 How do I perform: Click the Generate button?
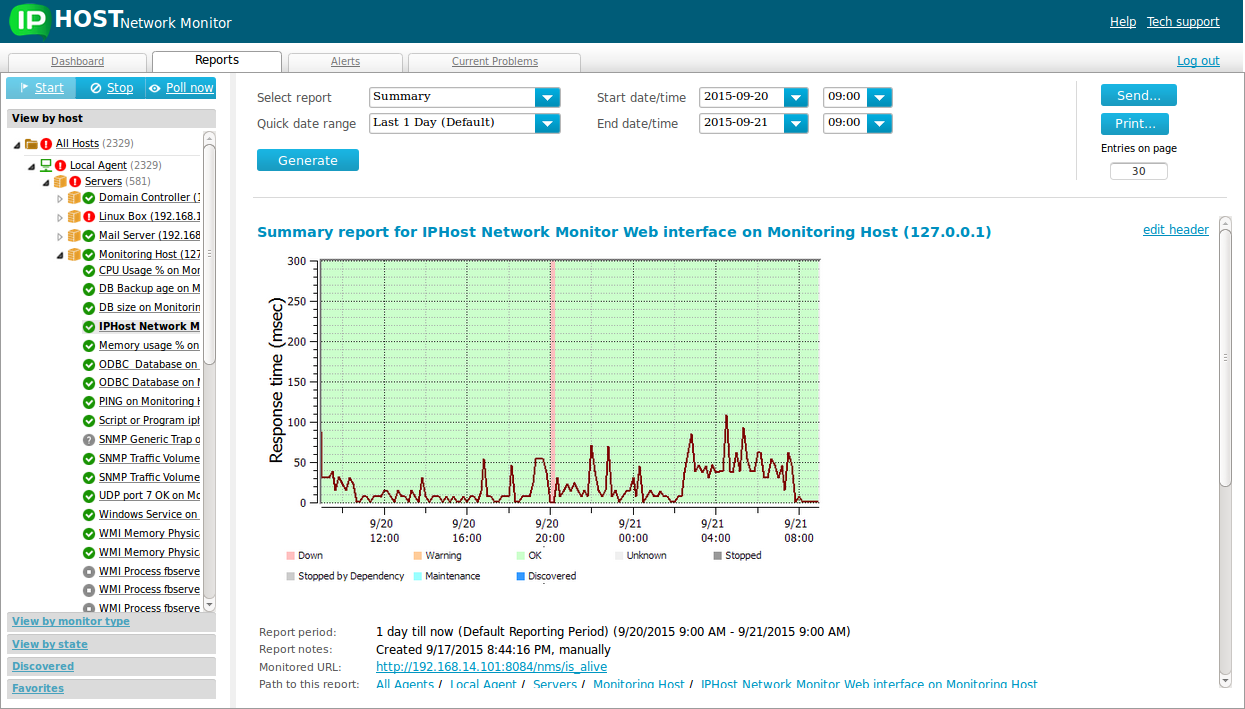[x=308, y=160]
